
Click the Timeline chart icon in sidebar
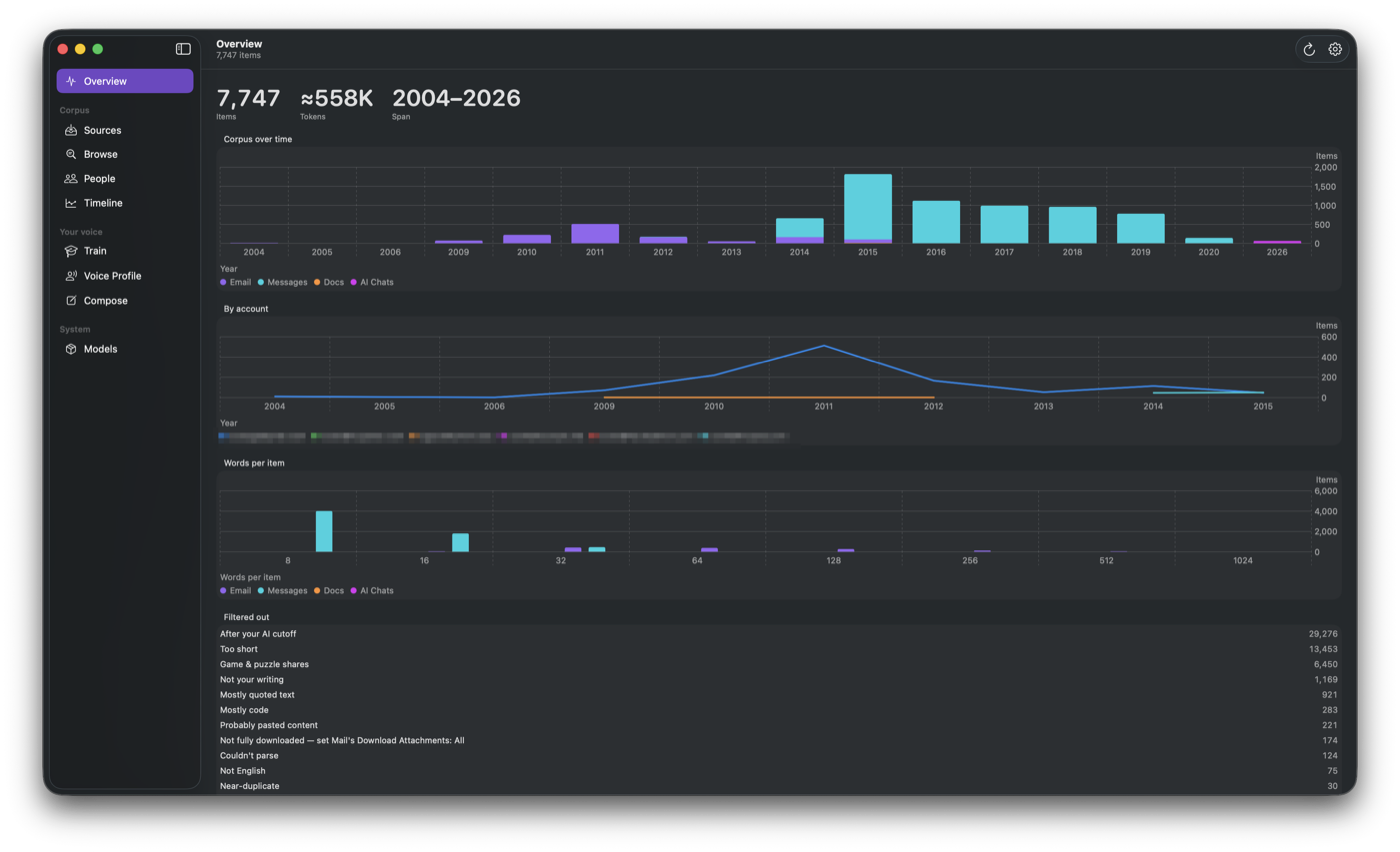coord(71,203)
